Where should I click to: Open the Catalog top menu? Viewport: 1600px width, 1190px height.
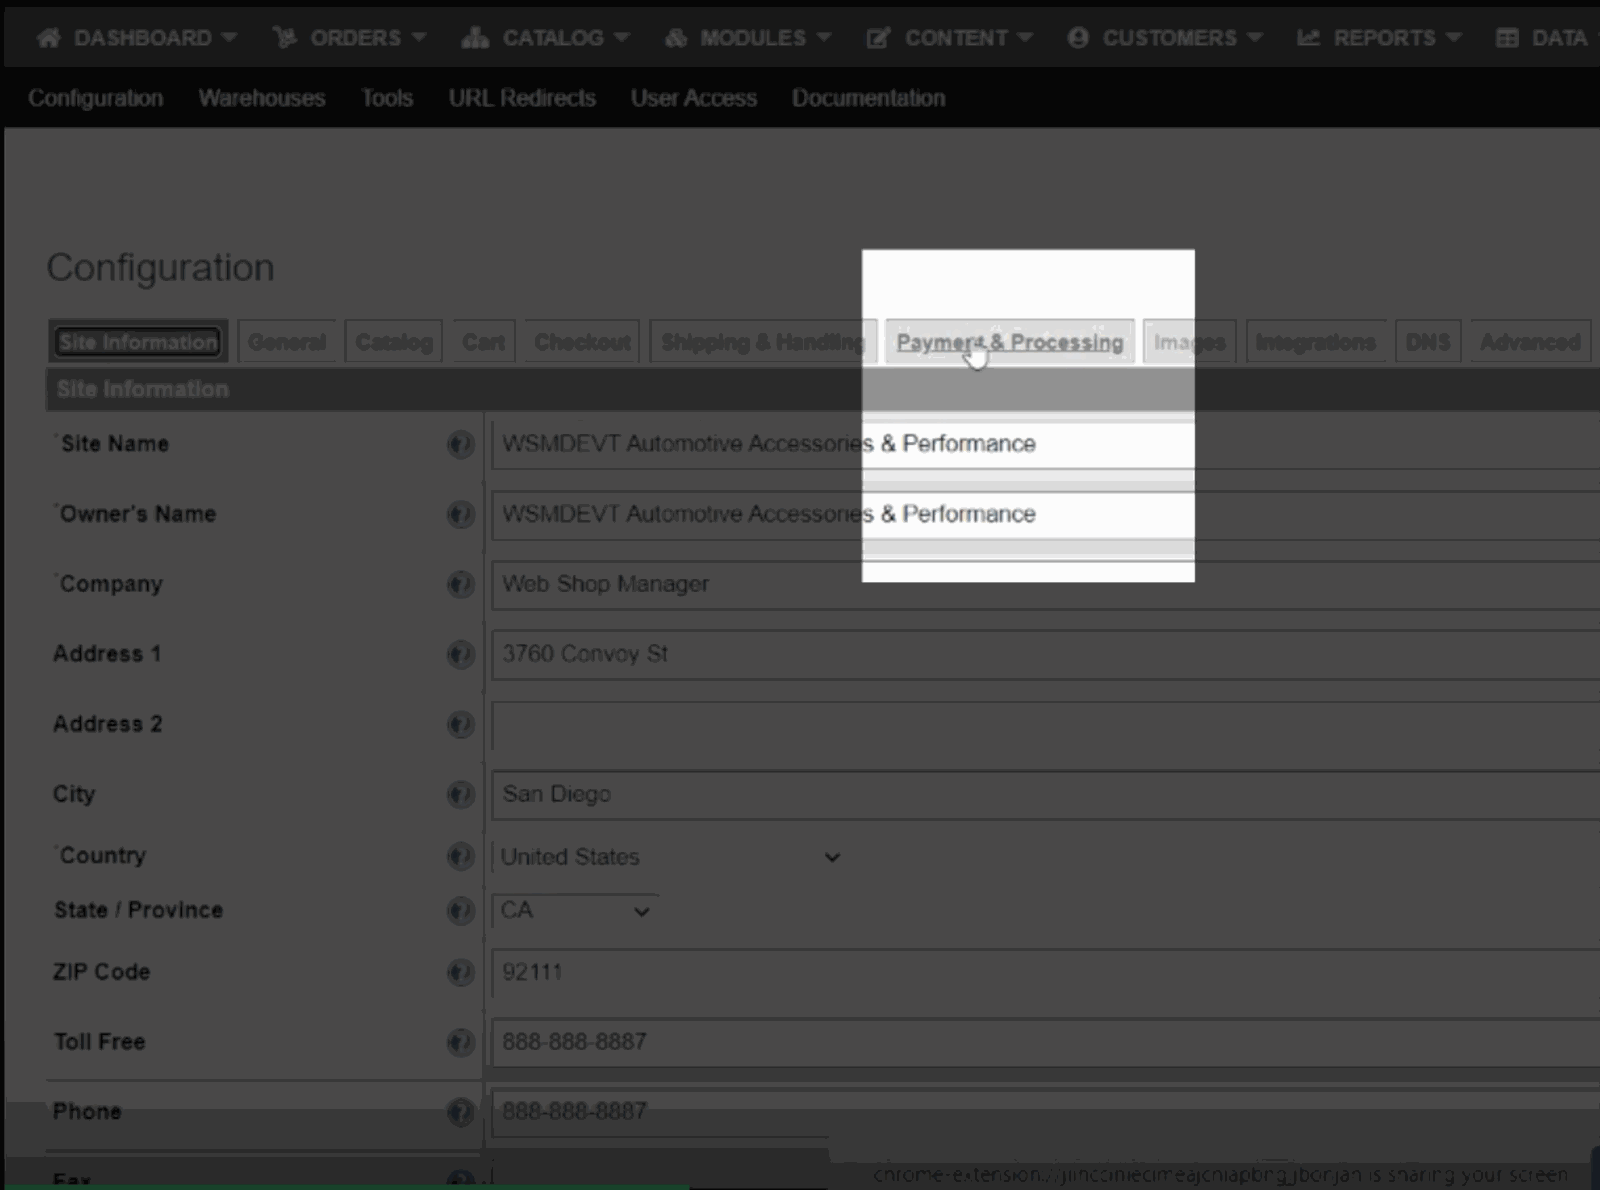tap(546, 38)
